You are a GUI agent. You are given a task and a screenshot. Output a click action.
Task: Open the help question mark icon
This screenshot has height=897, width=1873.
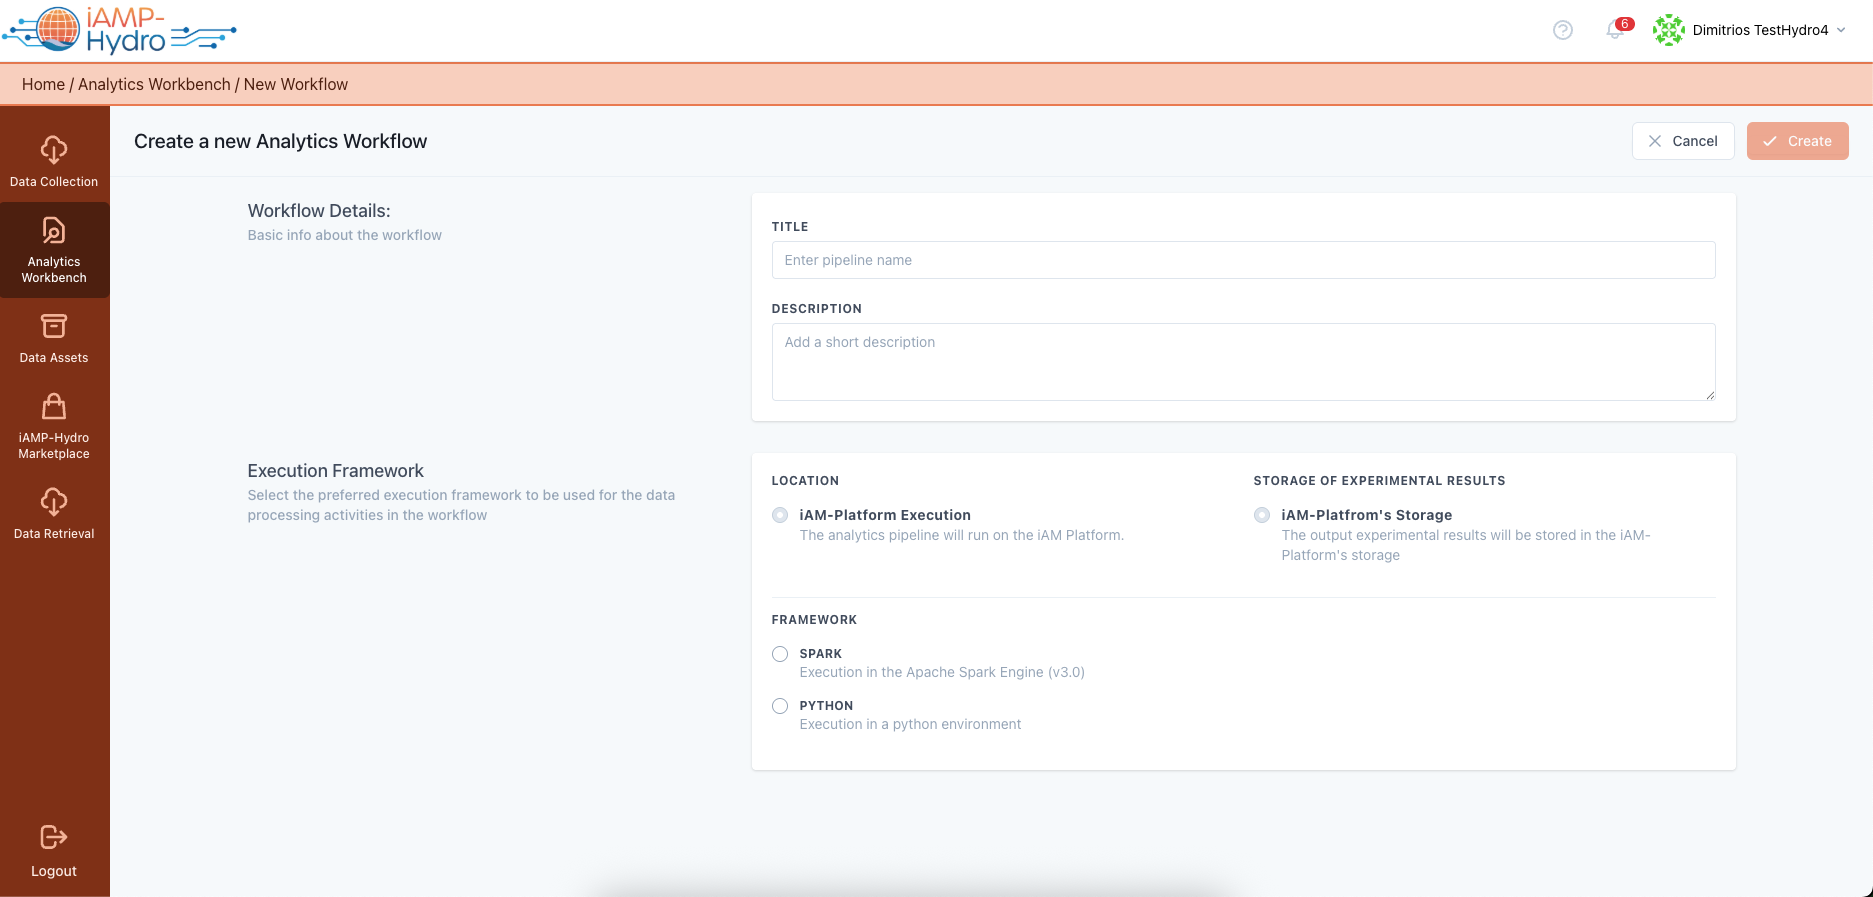coord(1562,30)
